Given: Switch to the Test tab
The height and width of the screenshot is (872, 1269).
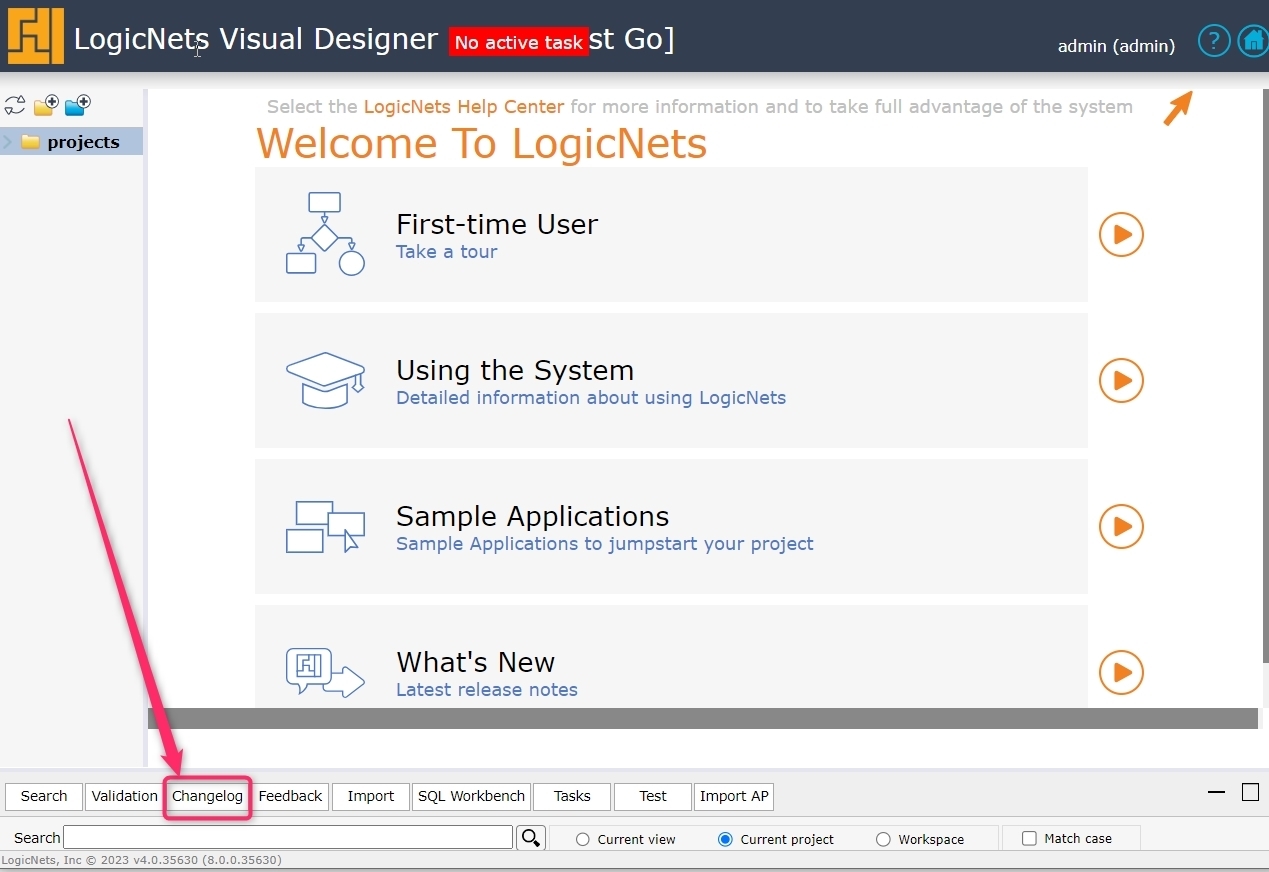Looking at the screenshot, I should point(653,796).
